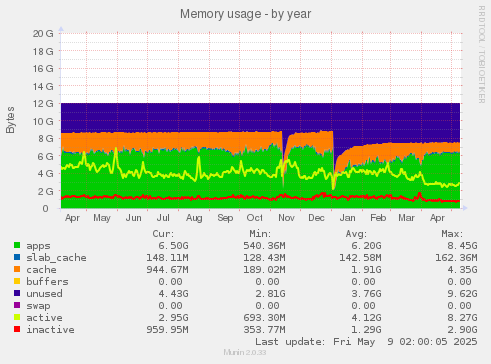Screen dimensions: 491x364
Task: Click unused average value 3.76G
Action: tap(366, 294)
